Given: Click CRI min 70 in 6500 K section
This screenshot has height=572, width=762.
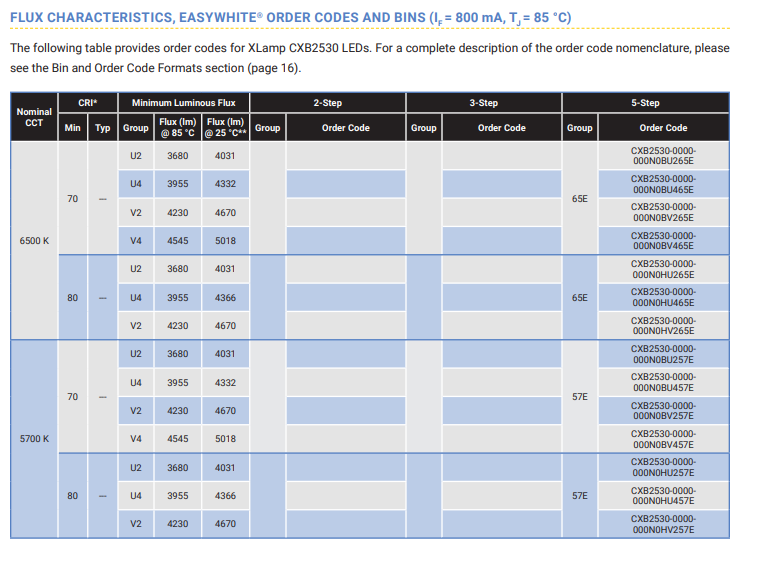Looking at the screenshot, I should [72, 198].
